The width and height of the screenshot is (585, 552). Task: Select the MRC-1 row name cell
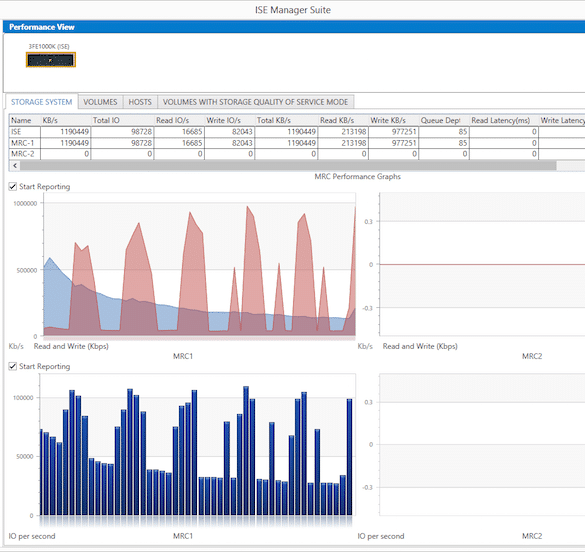pyautogui.click(x=25, y=143)
